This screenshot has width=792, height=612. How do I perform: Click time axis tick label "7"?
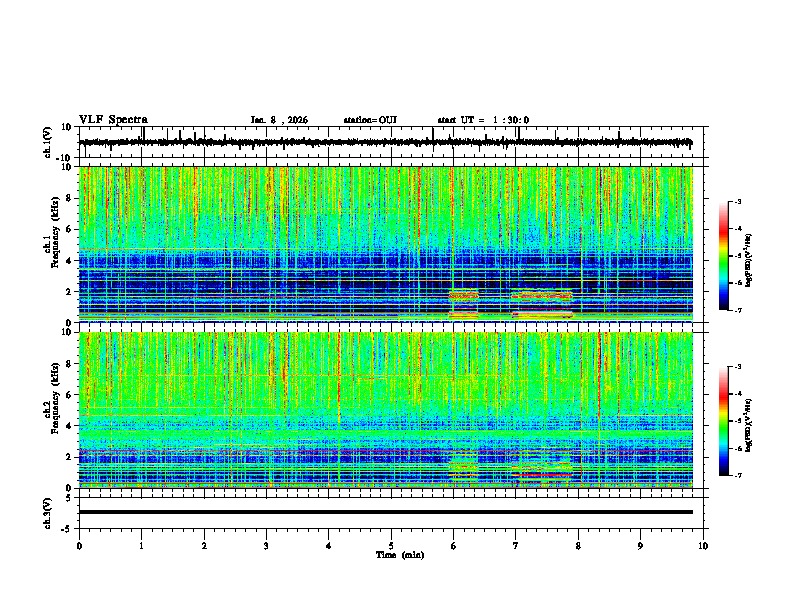(516, 546)
